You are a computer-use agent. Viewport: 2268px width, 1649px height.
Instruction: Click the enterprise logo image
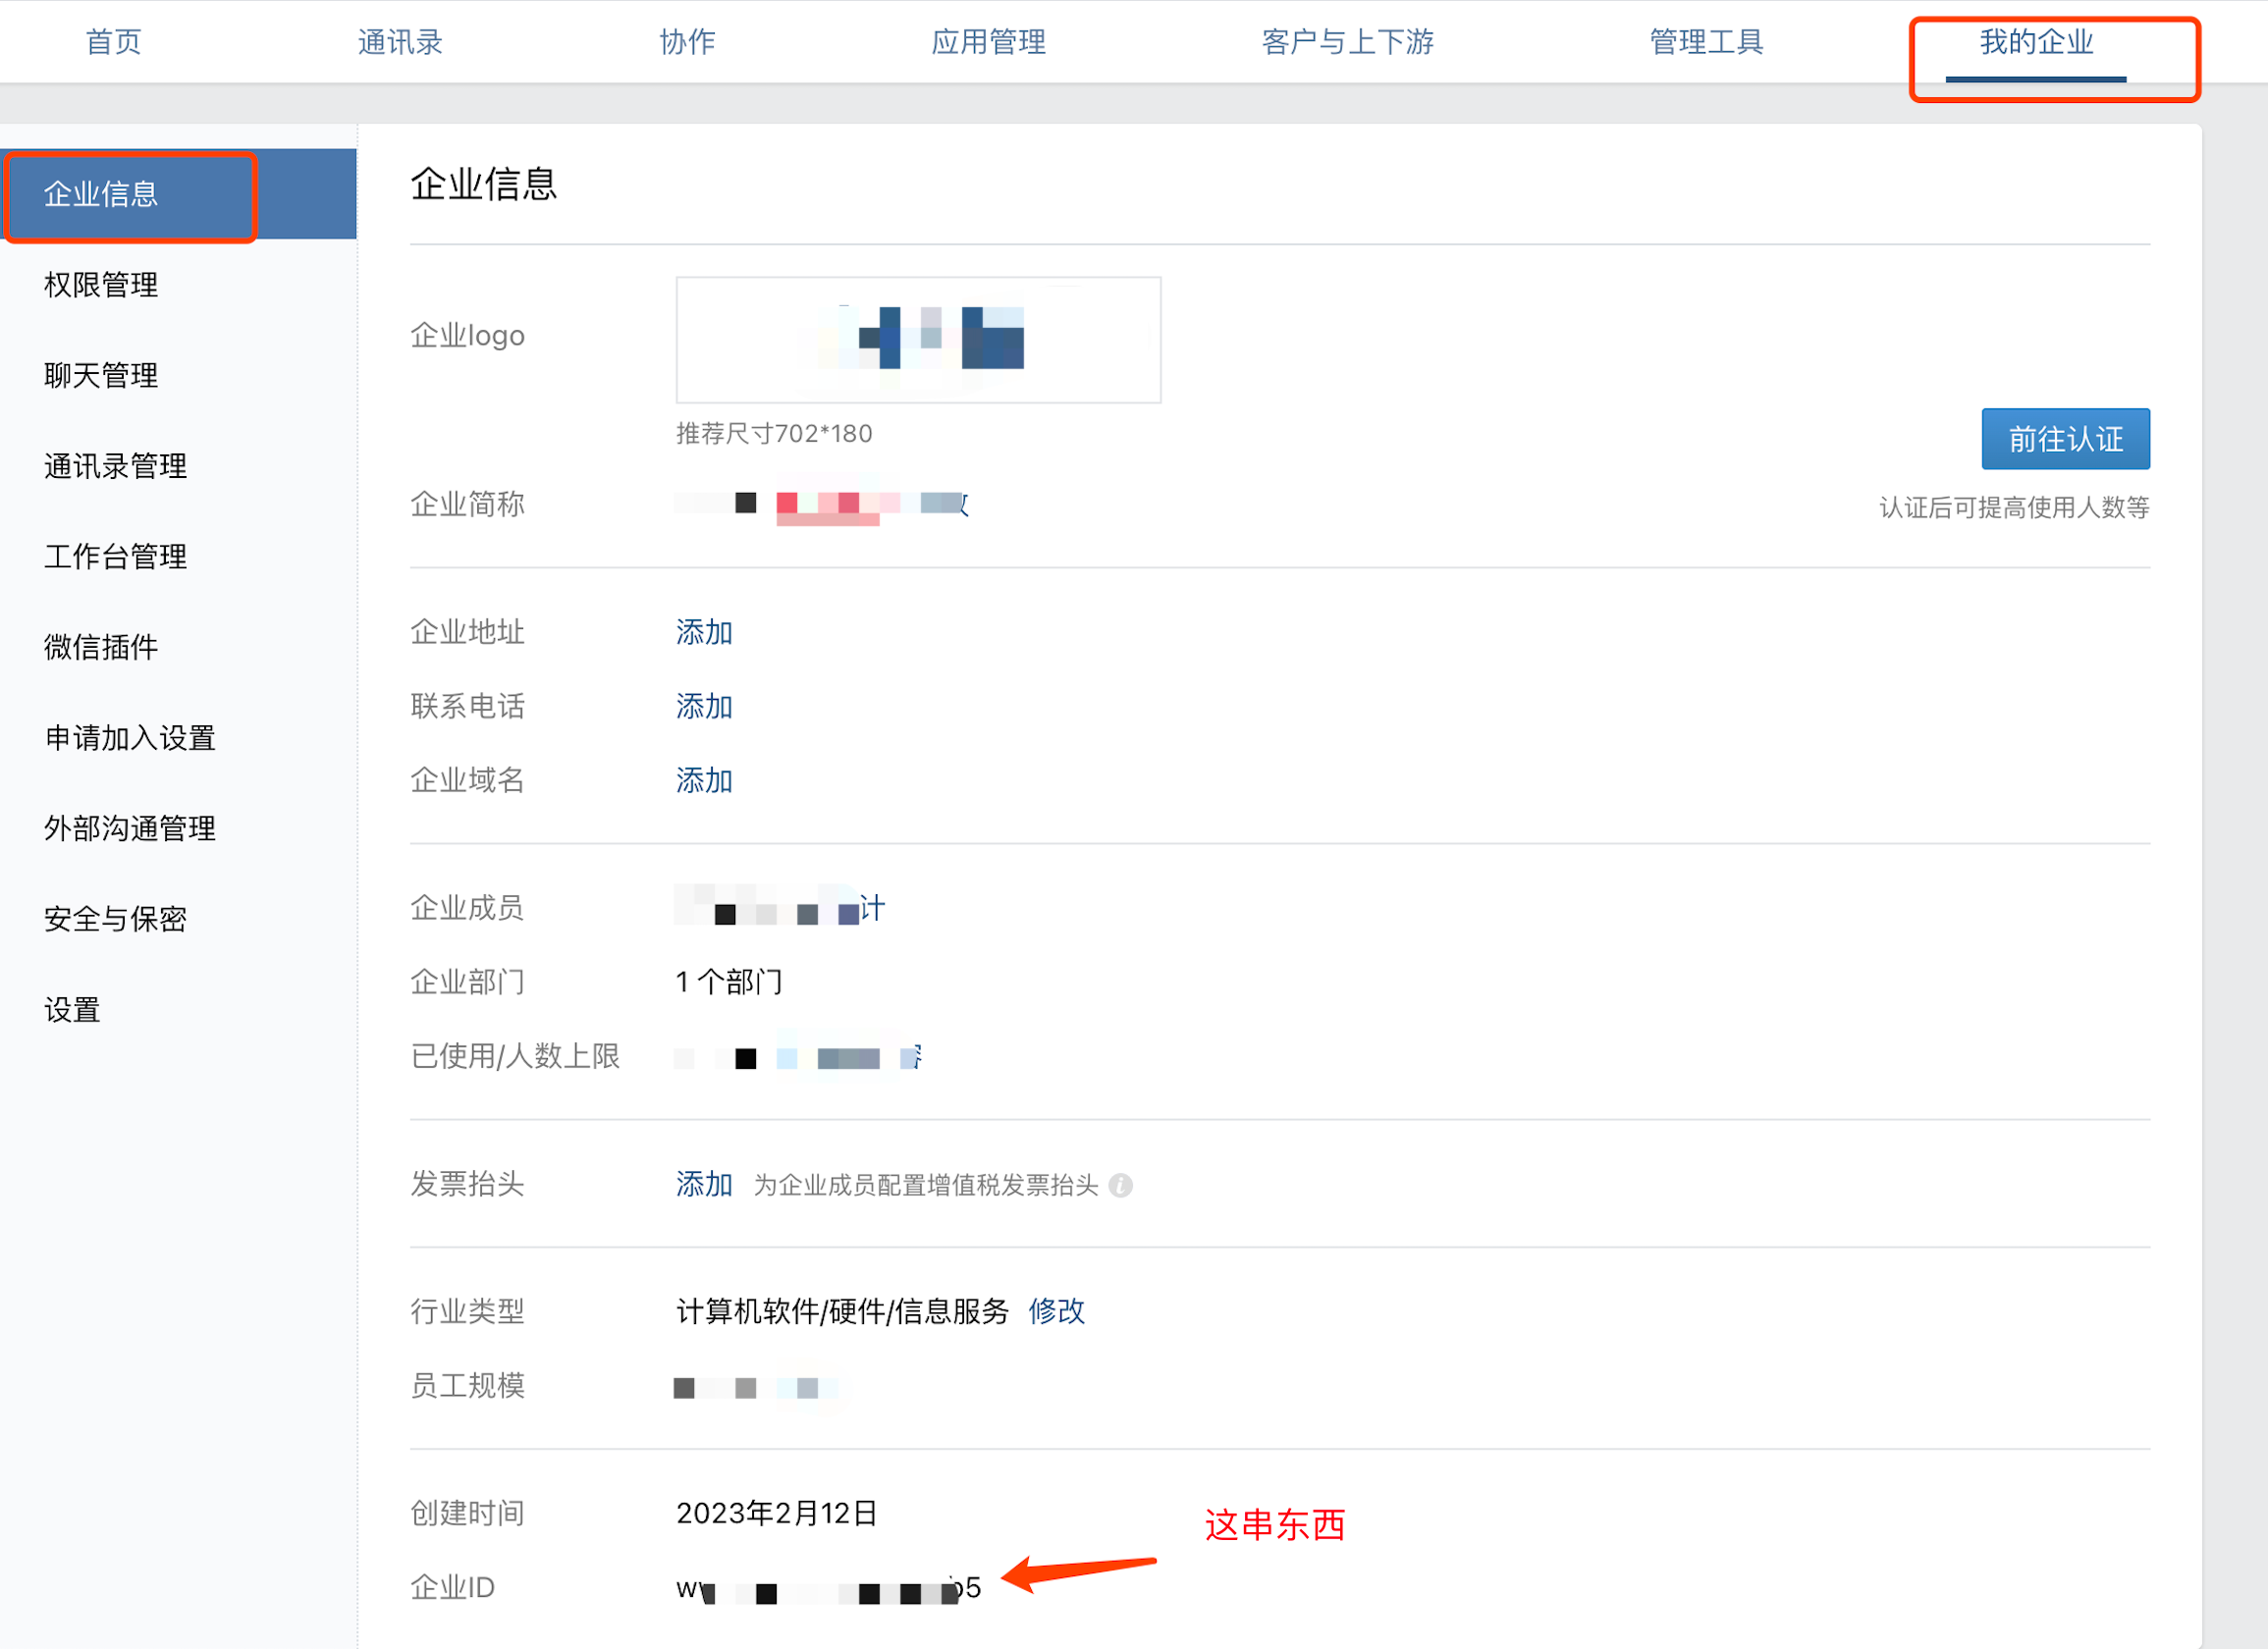tap(918, 340)
